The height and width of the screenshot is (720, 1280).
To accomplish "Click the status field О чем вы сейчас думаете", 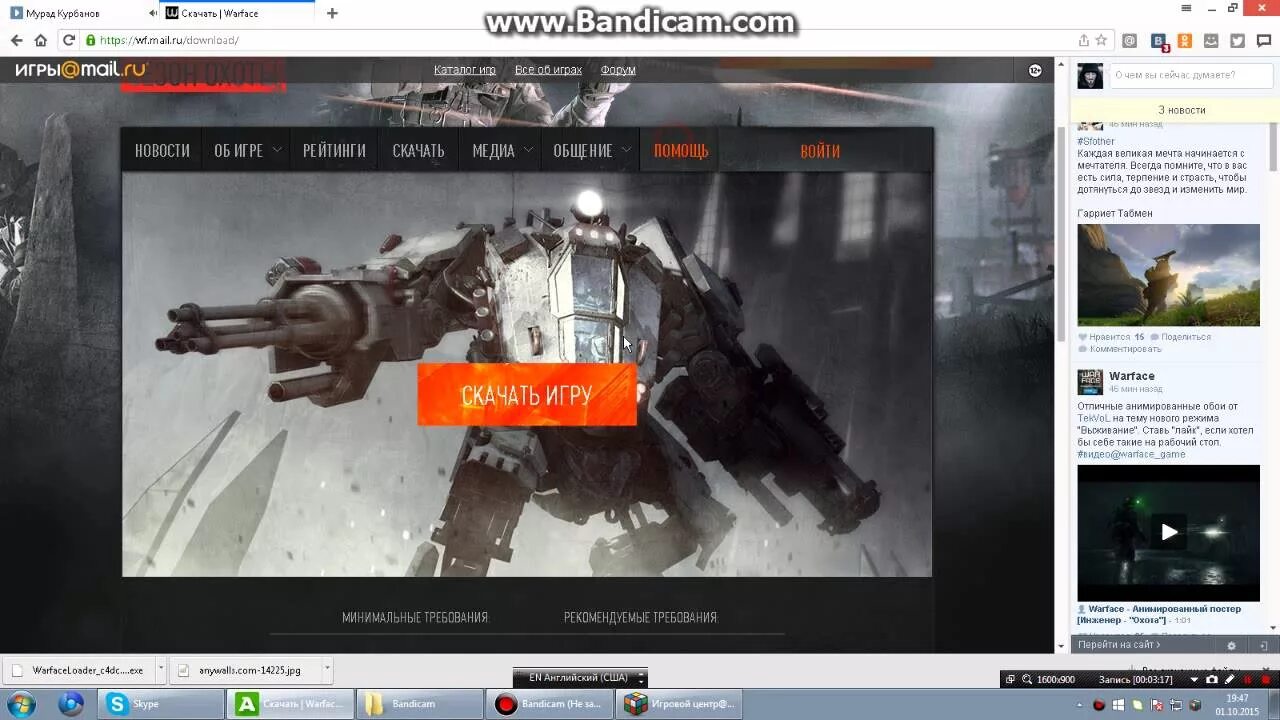I will pyautogui.click(x=1190, y=75).
